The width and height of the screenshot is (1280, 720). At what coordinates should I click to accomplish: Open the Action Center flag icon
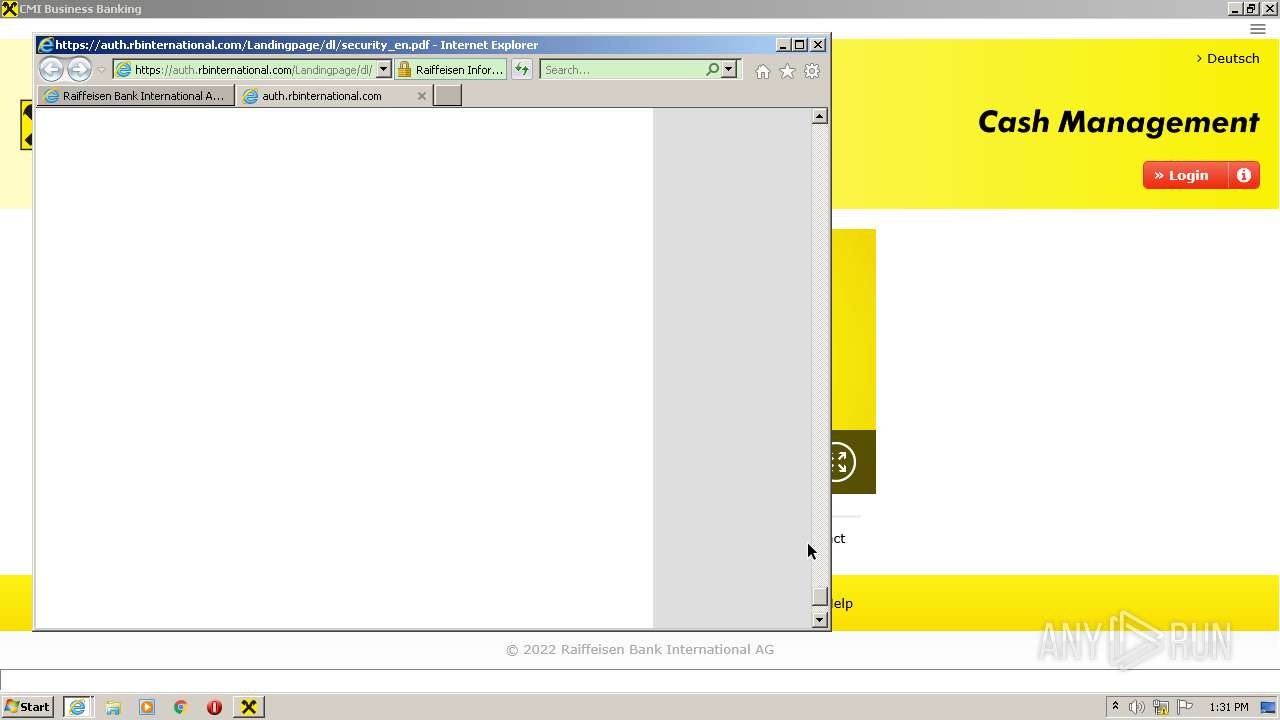[x=1185, y=707]
